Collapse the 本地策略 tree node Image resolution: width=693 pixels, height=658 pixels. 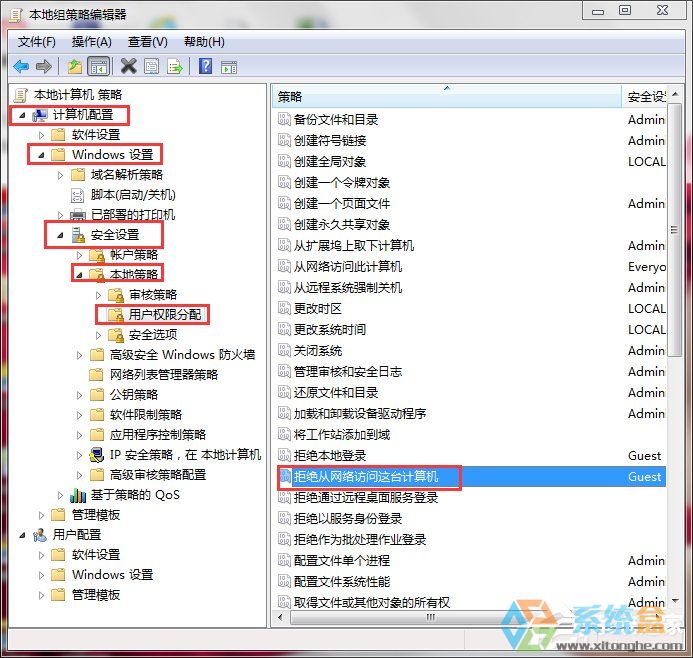(80, 275)
